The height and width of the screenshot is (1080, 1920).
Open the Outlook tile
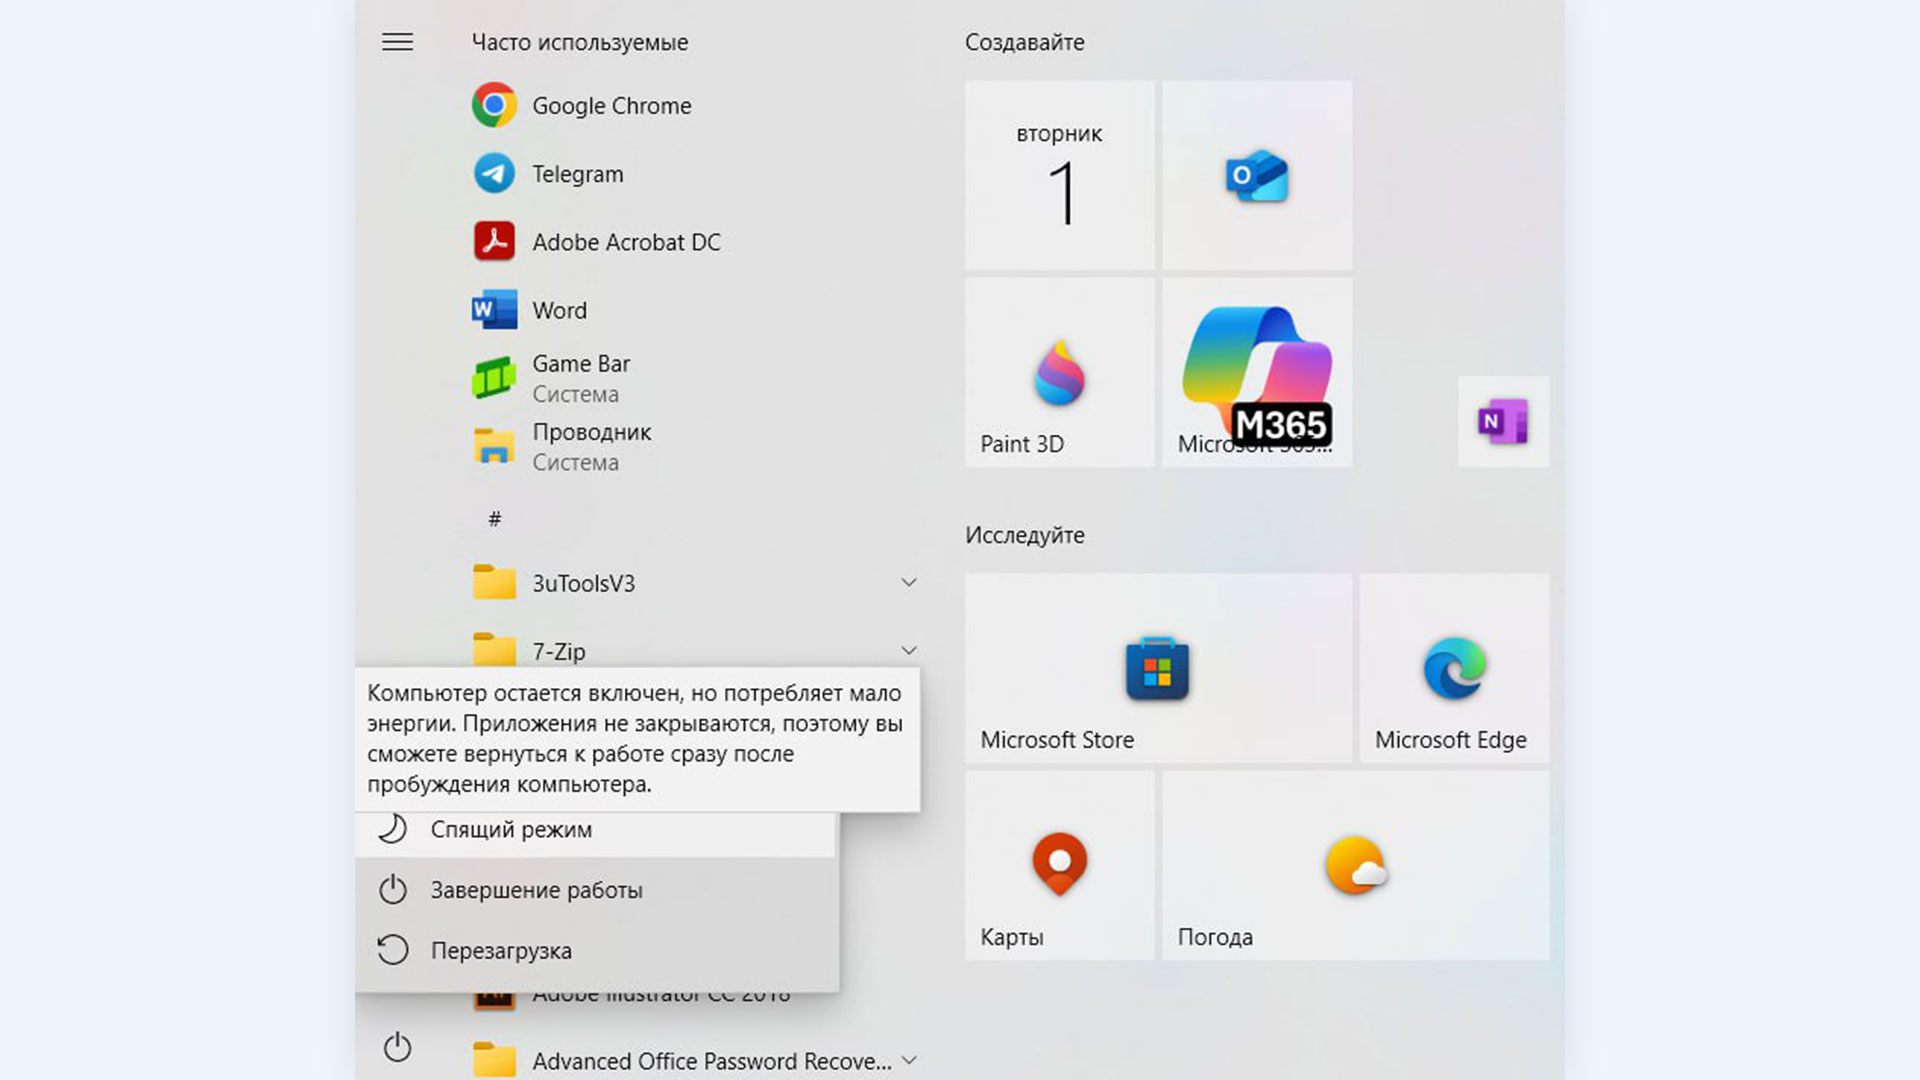1257,175
